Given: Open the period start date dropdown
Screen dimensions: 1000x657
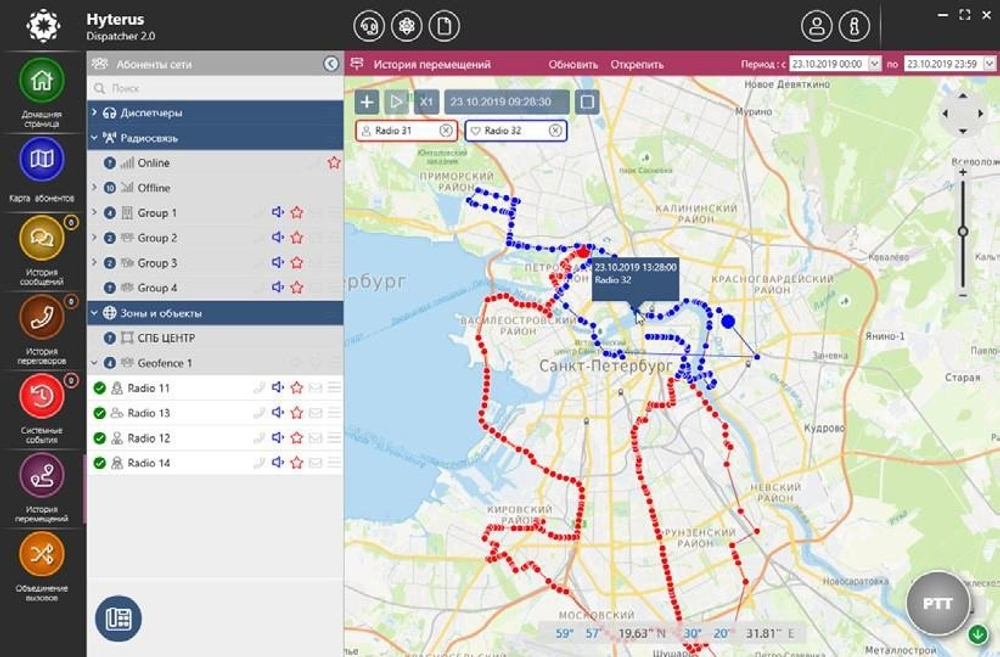Looking at the screenshot, I should (x=874, y=64).
